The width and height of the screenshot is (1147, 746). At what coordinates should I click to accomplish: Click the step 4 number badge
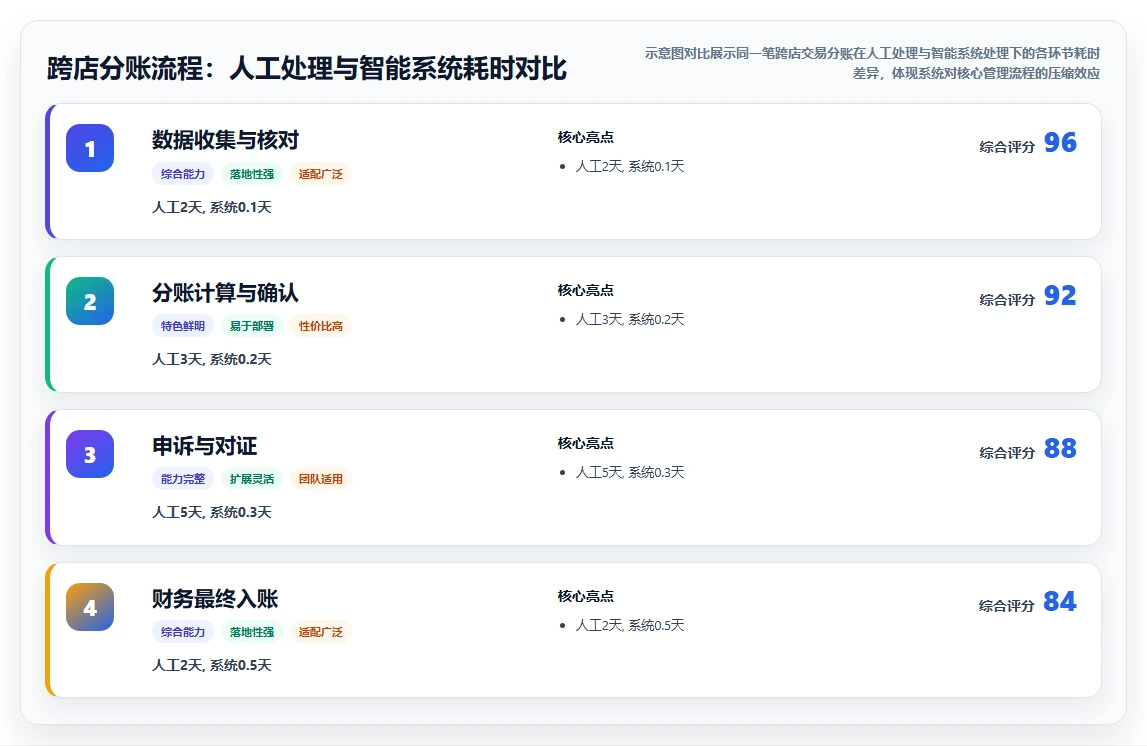pos(90,606)
